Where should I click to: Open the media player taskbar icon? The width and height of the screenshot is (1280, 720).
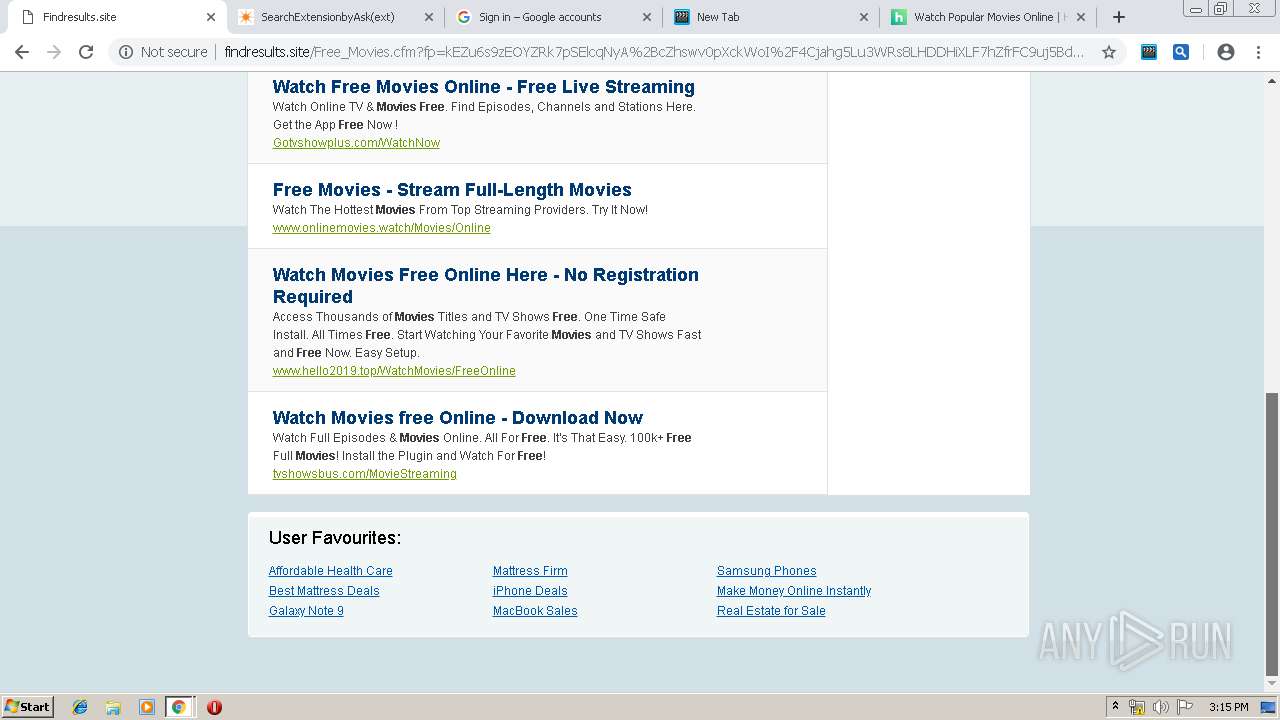click(x=146, y=707)
